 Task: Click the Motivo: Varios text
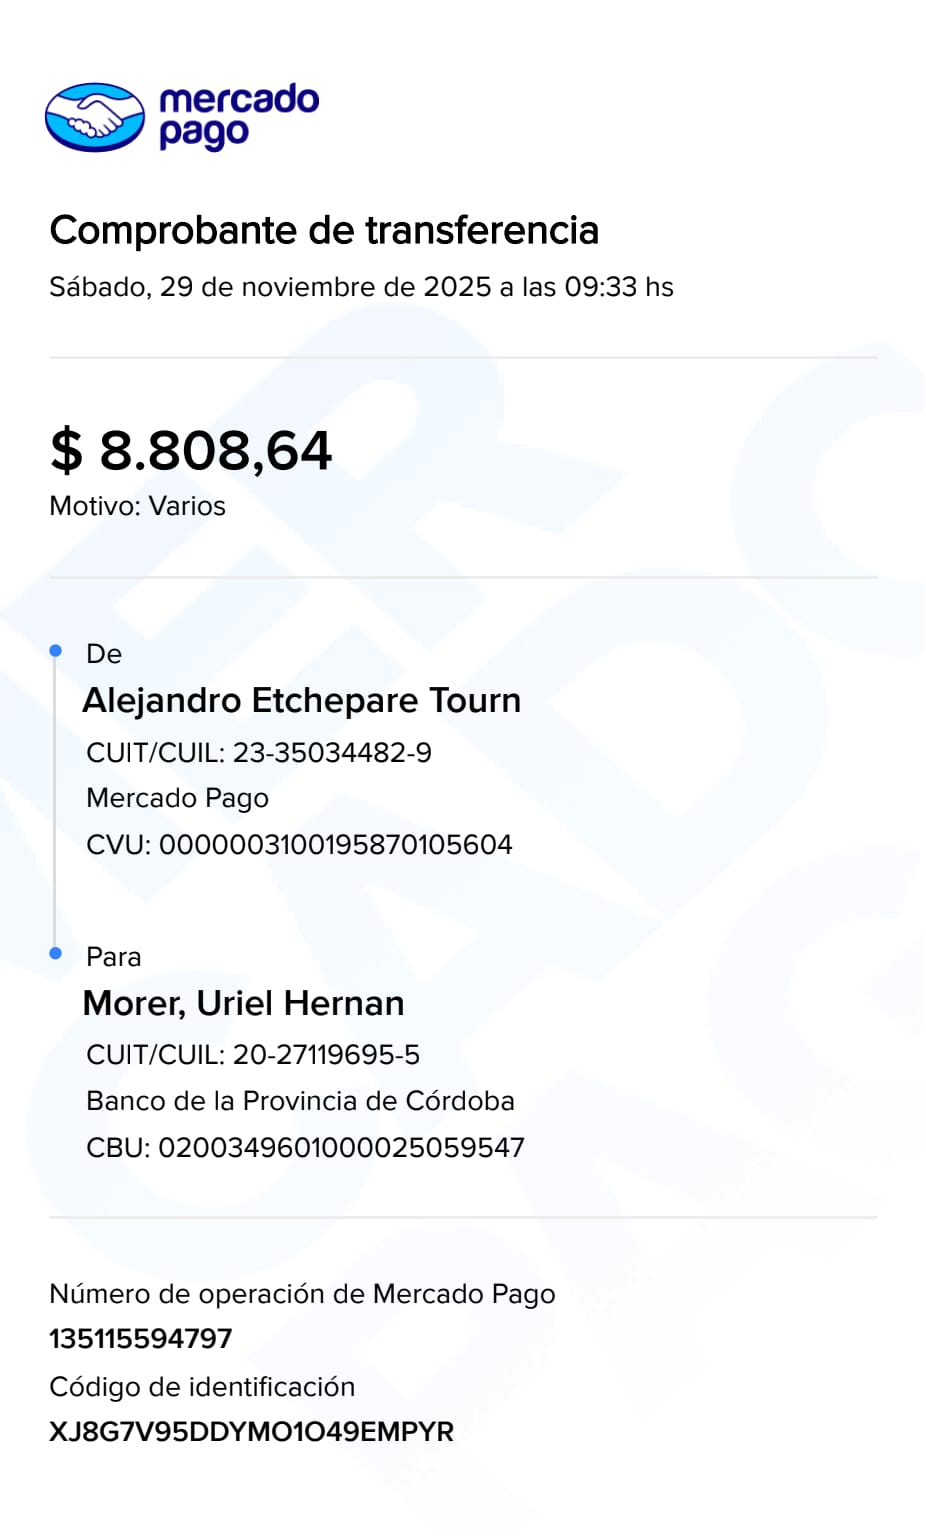pos(137,506)
